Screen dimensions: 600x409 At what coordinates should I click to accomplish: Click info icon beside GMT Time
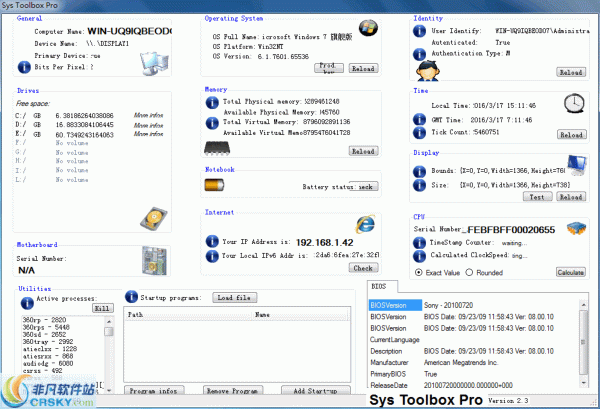click(419, 119)
